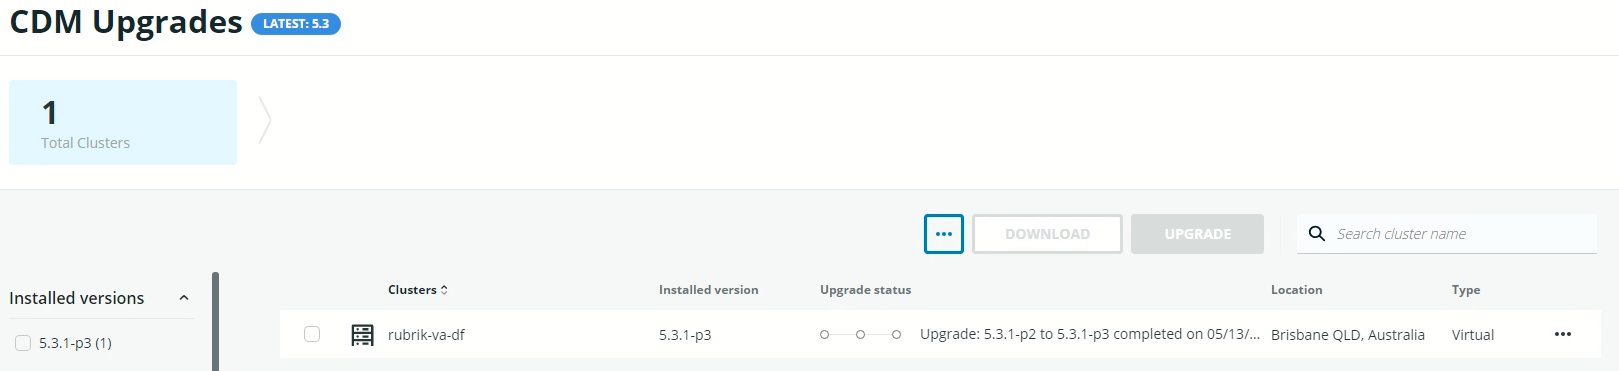The width and height of the screenshot is (1619, 371).
Task: Click the DOWNLOAD button
Action: coord(1047,234)
